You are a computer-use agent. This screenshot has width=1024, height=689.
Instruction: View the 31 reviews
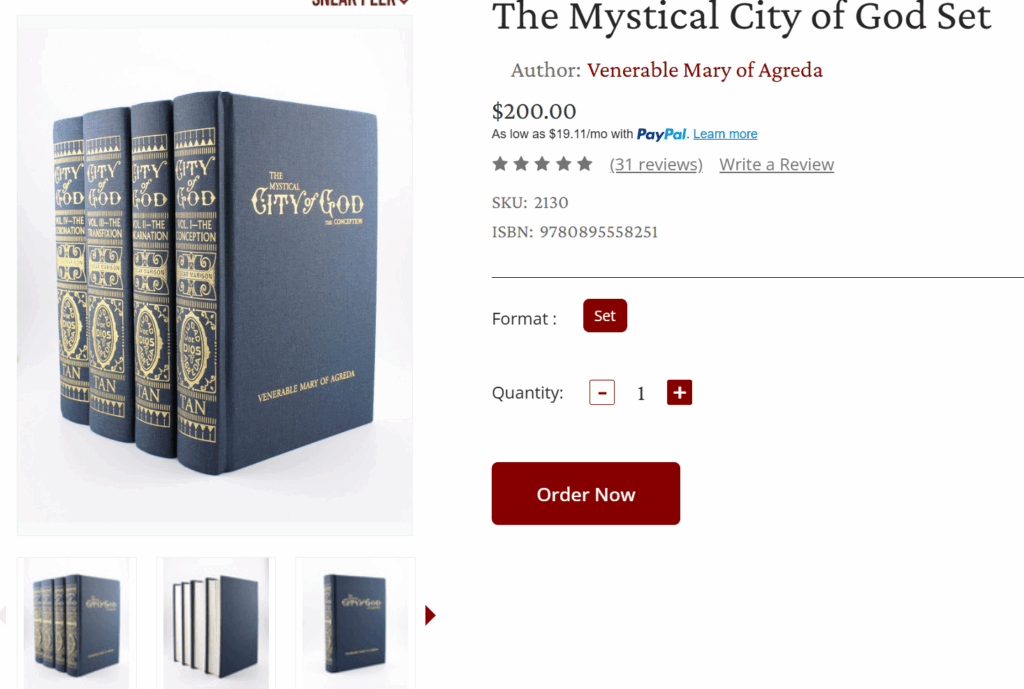(x=656, y=165)
